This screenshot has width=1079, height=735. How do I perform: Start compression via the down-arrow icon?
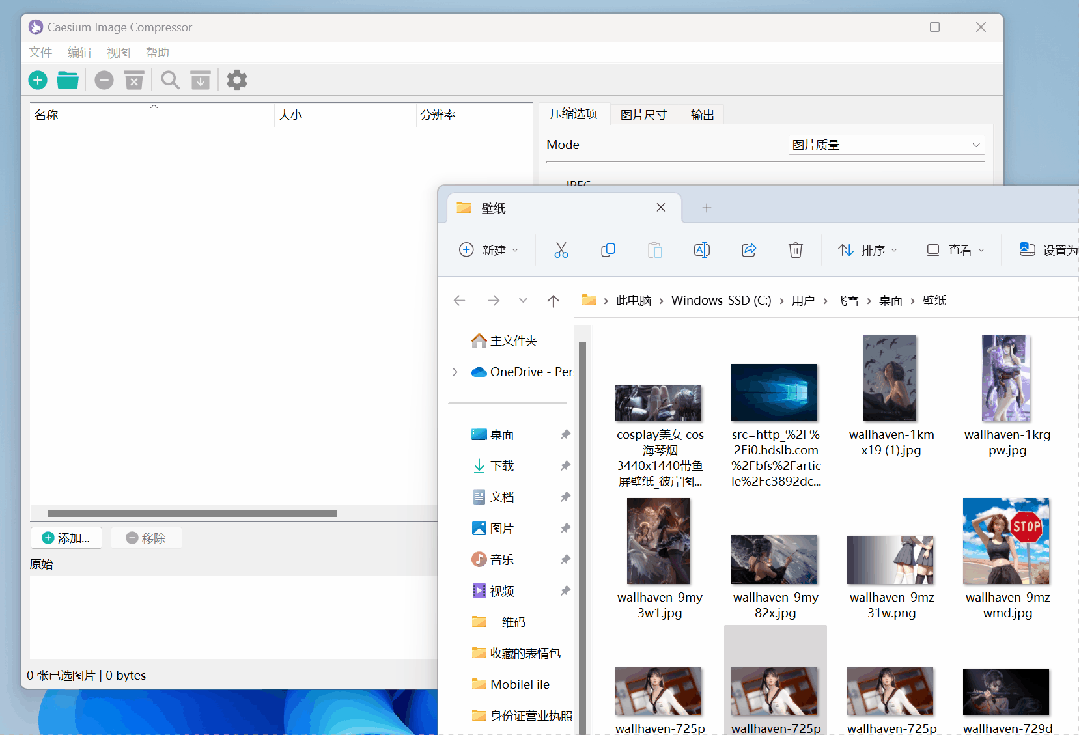[200, 80]
